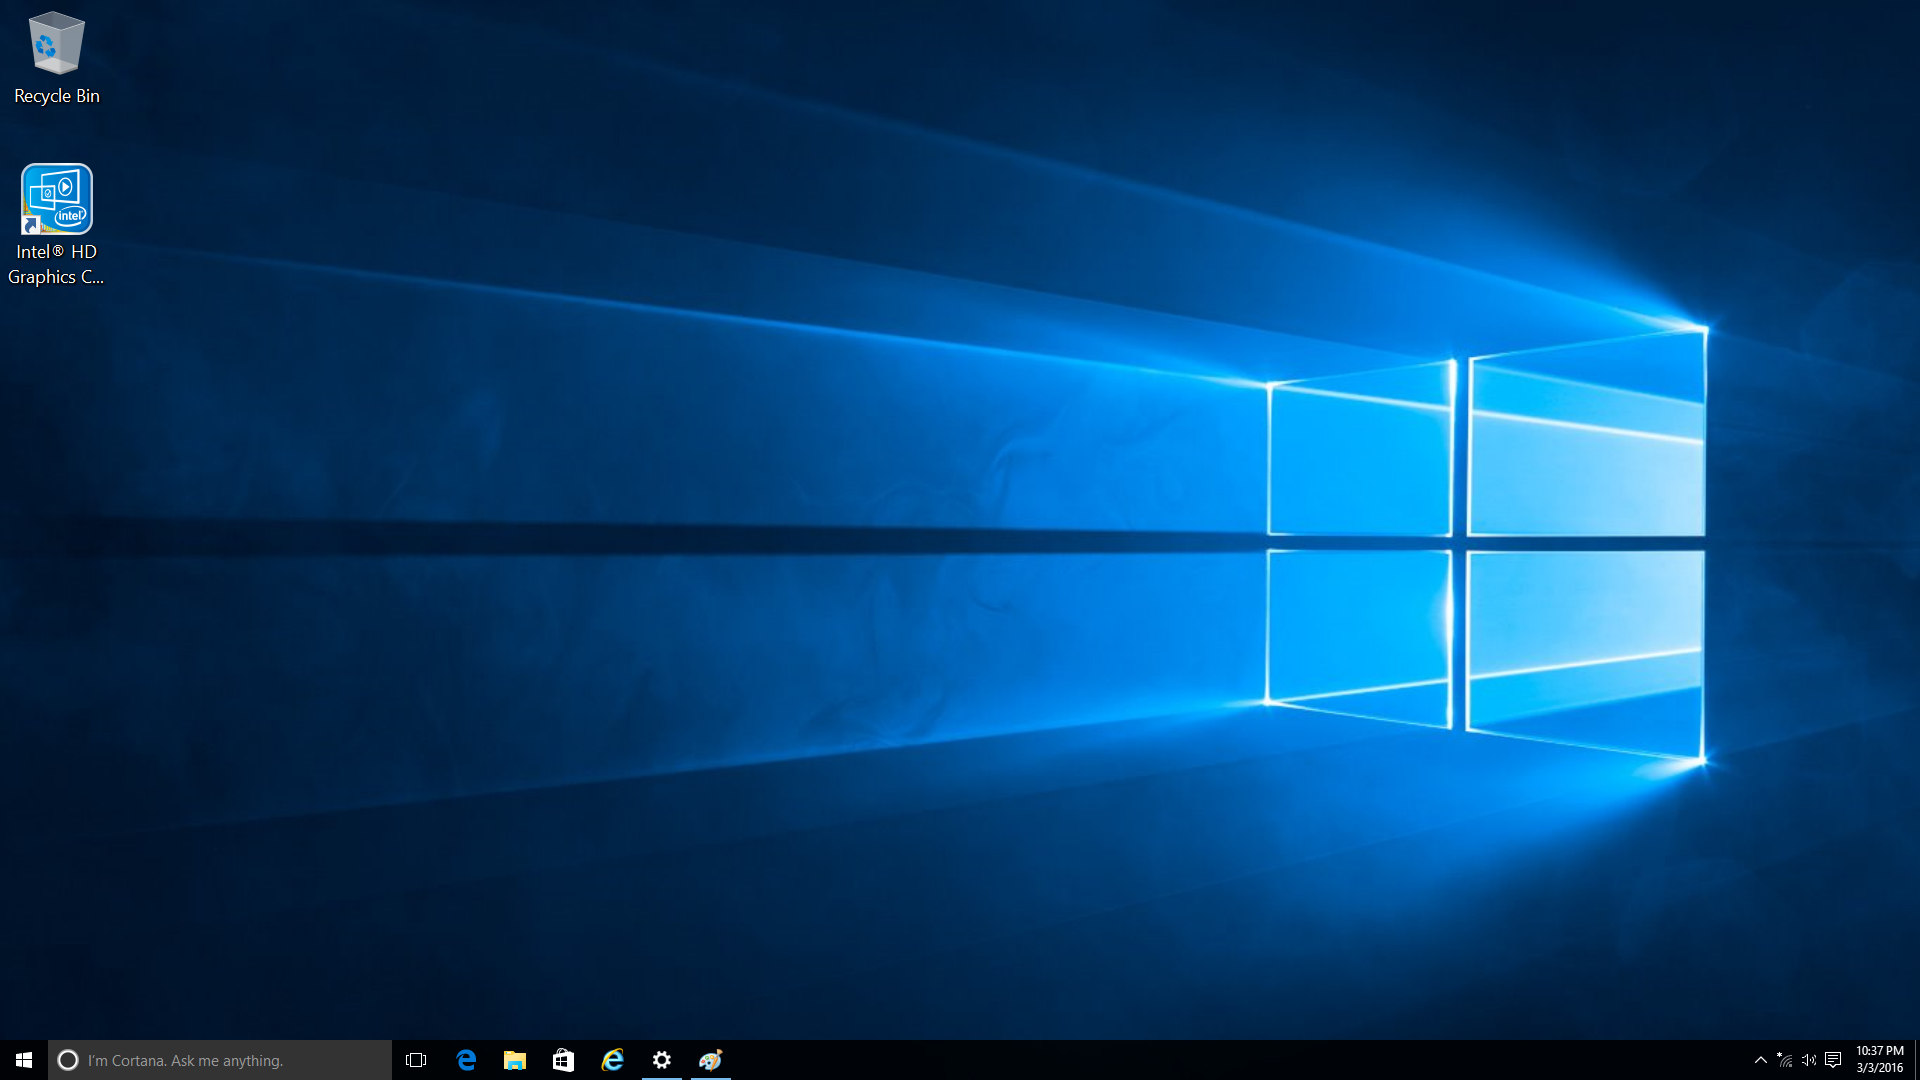Image resolution: width=1920 pixels, height=1080 pixels.
Task: Select the Intel HD Graphics shortcut icon
Action: click(56, 225)
